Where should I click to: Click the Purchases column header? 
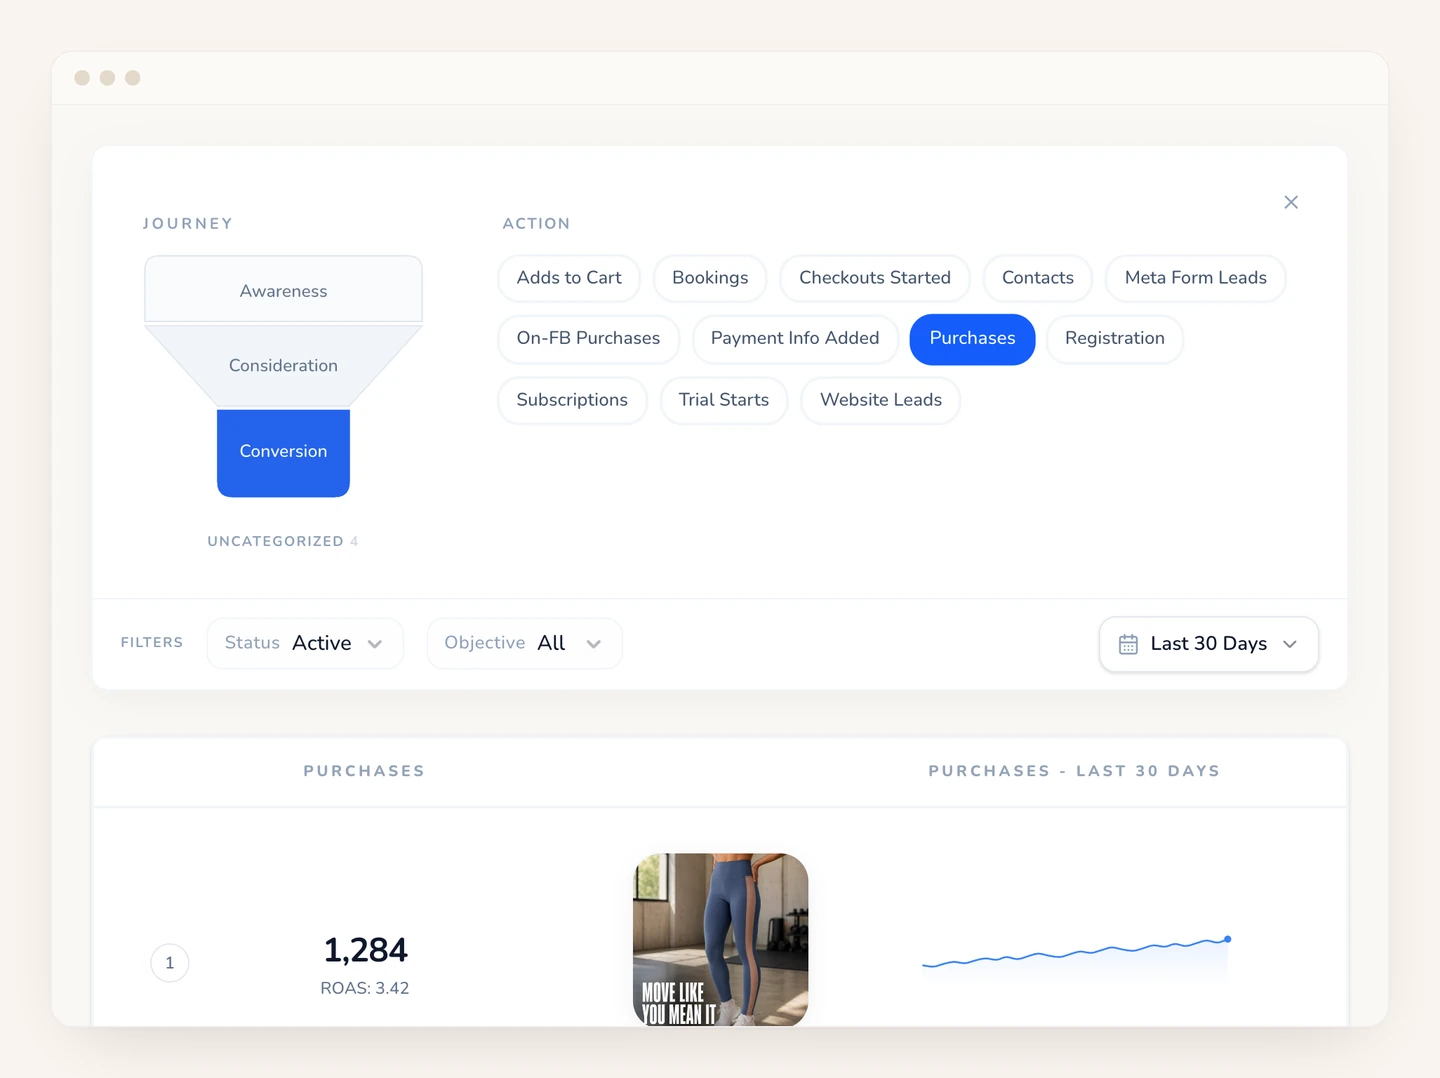(364, 771)
